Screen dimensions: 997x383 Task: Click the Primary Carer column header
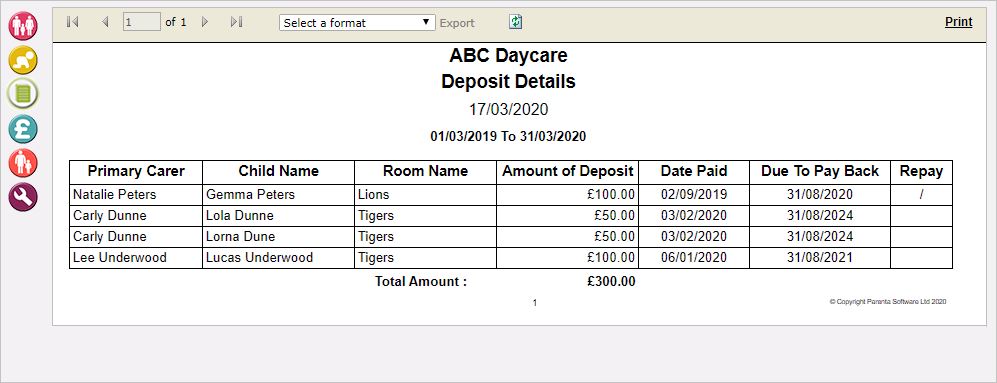[136, 171]
